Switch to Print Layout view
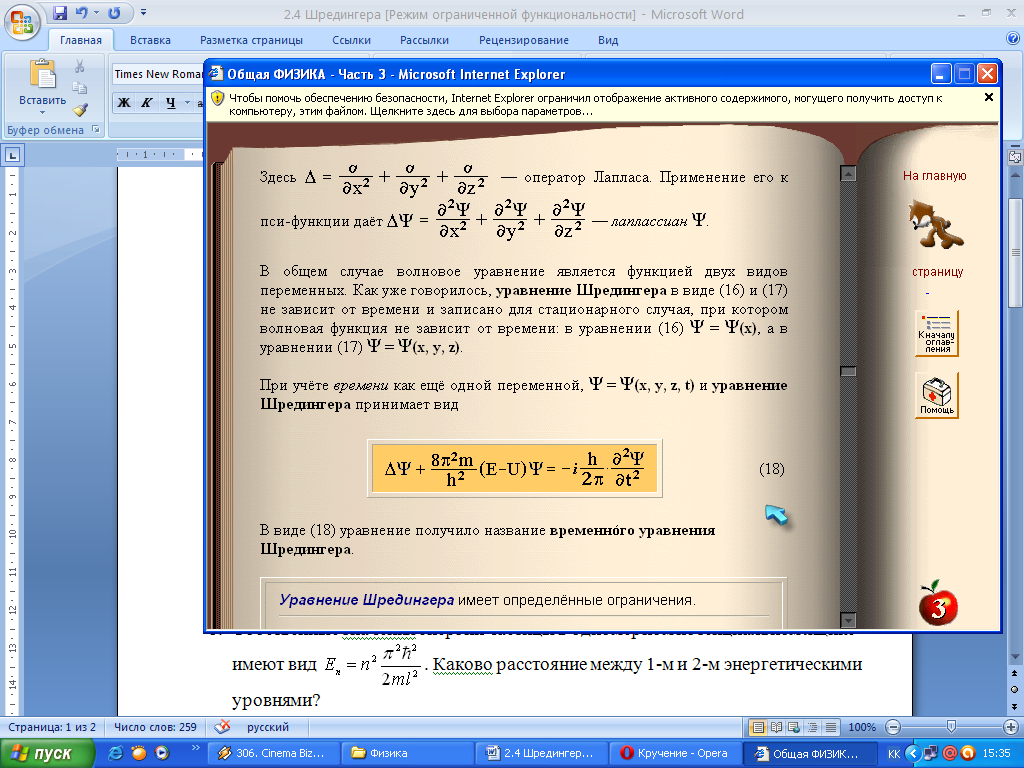Image resolution: width=1024 pixels, height=768 pixels. [x=758, y=727]
